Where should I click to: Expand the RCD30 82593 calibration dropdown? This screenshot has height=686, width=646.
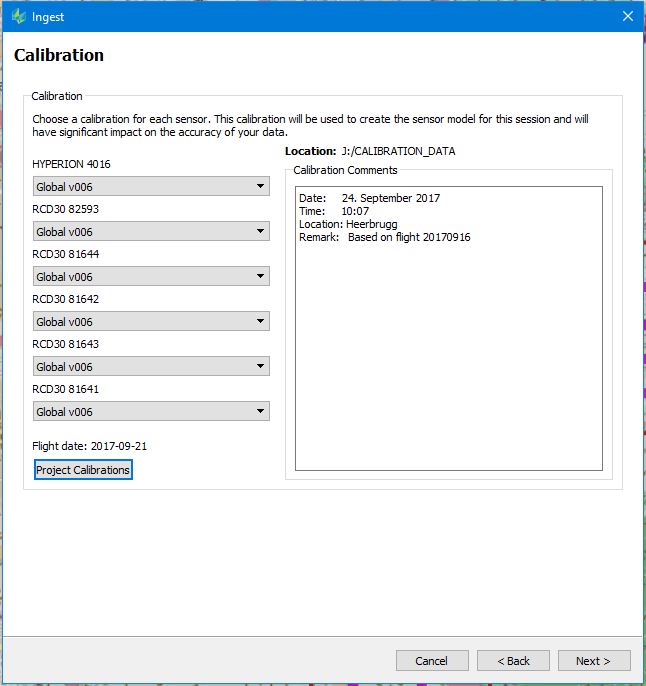pyautogui.click(x=151, y=231)
